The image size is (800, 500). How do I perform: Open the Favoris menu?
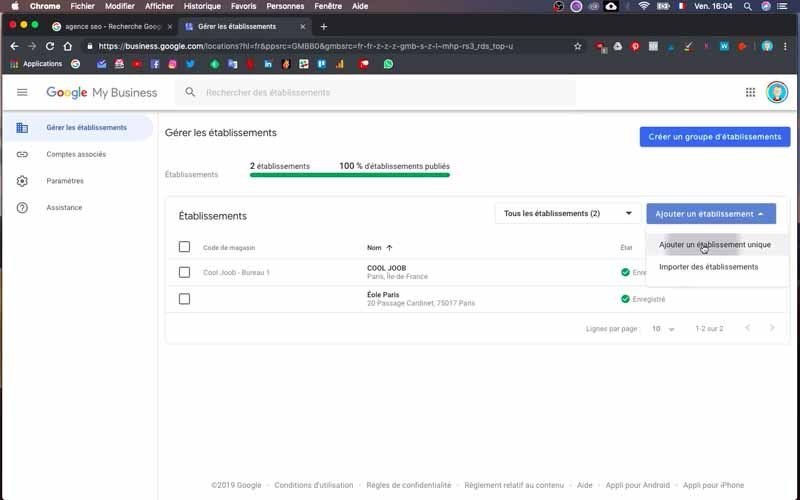pos(243,6)
